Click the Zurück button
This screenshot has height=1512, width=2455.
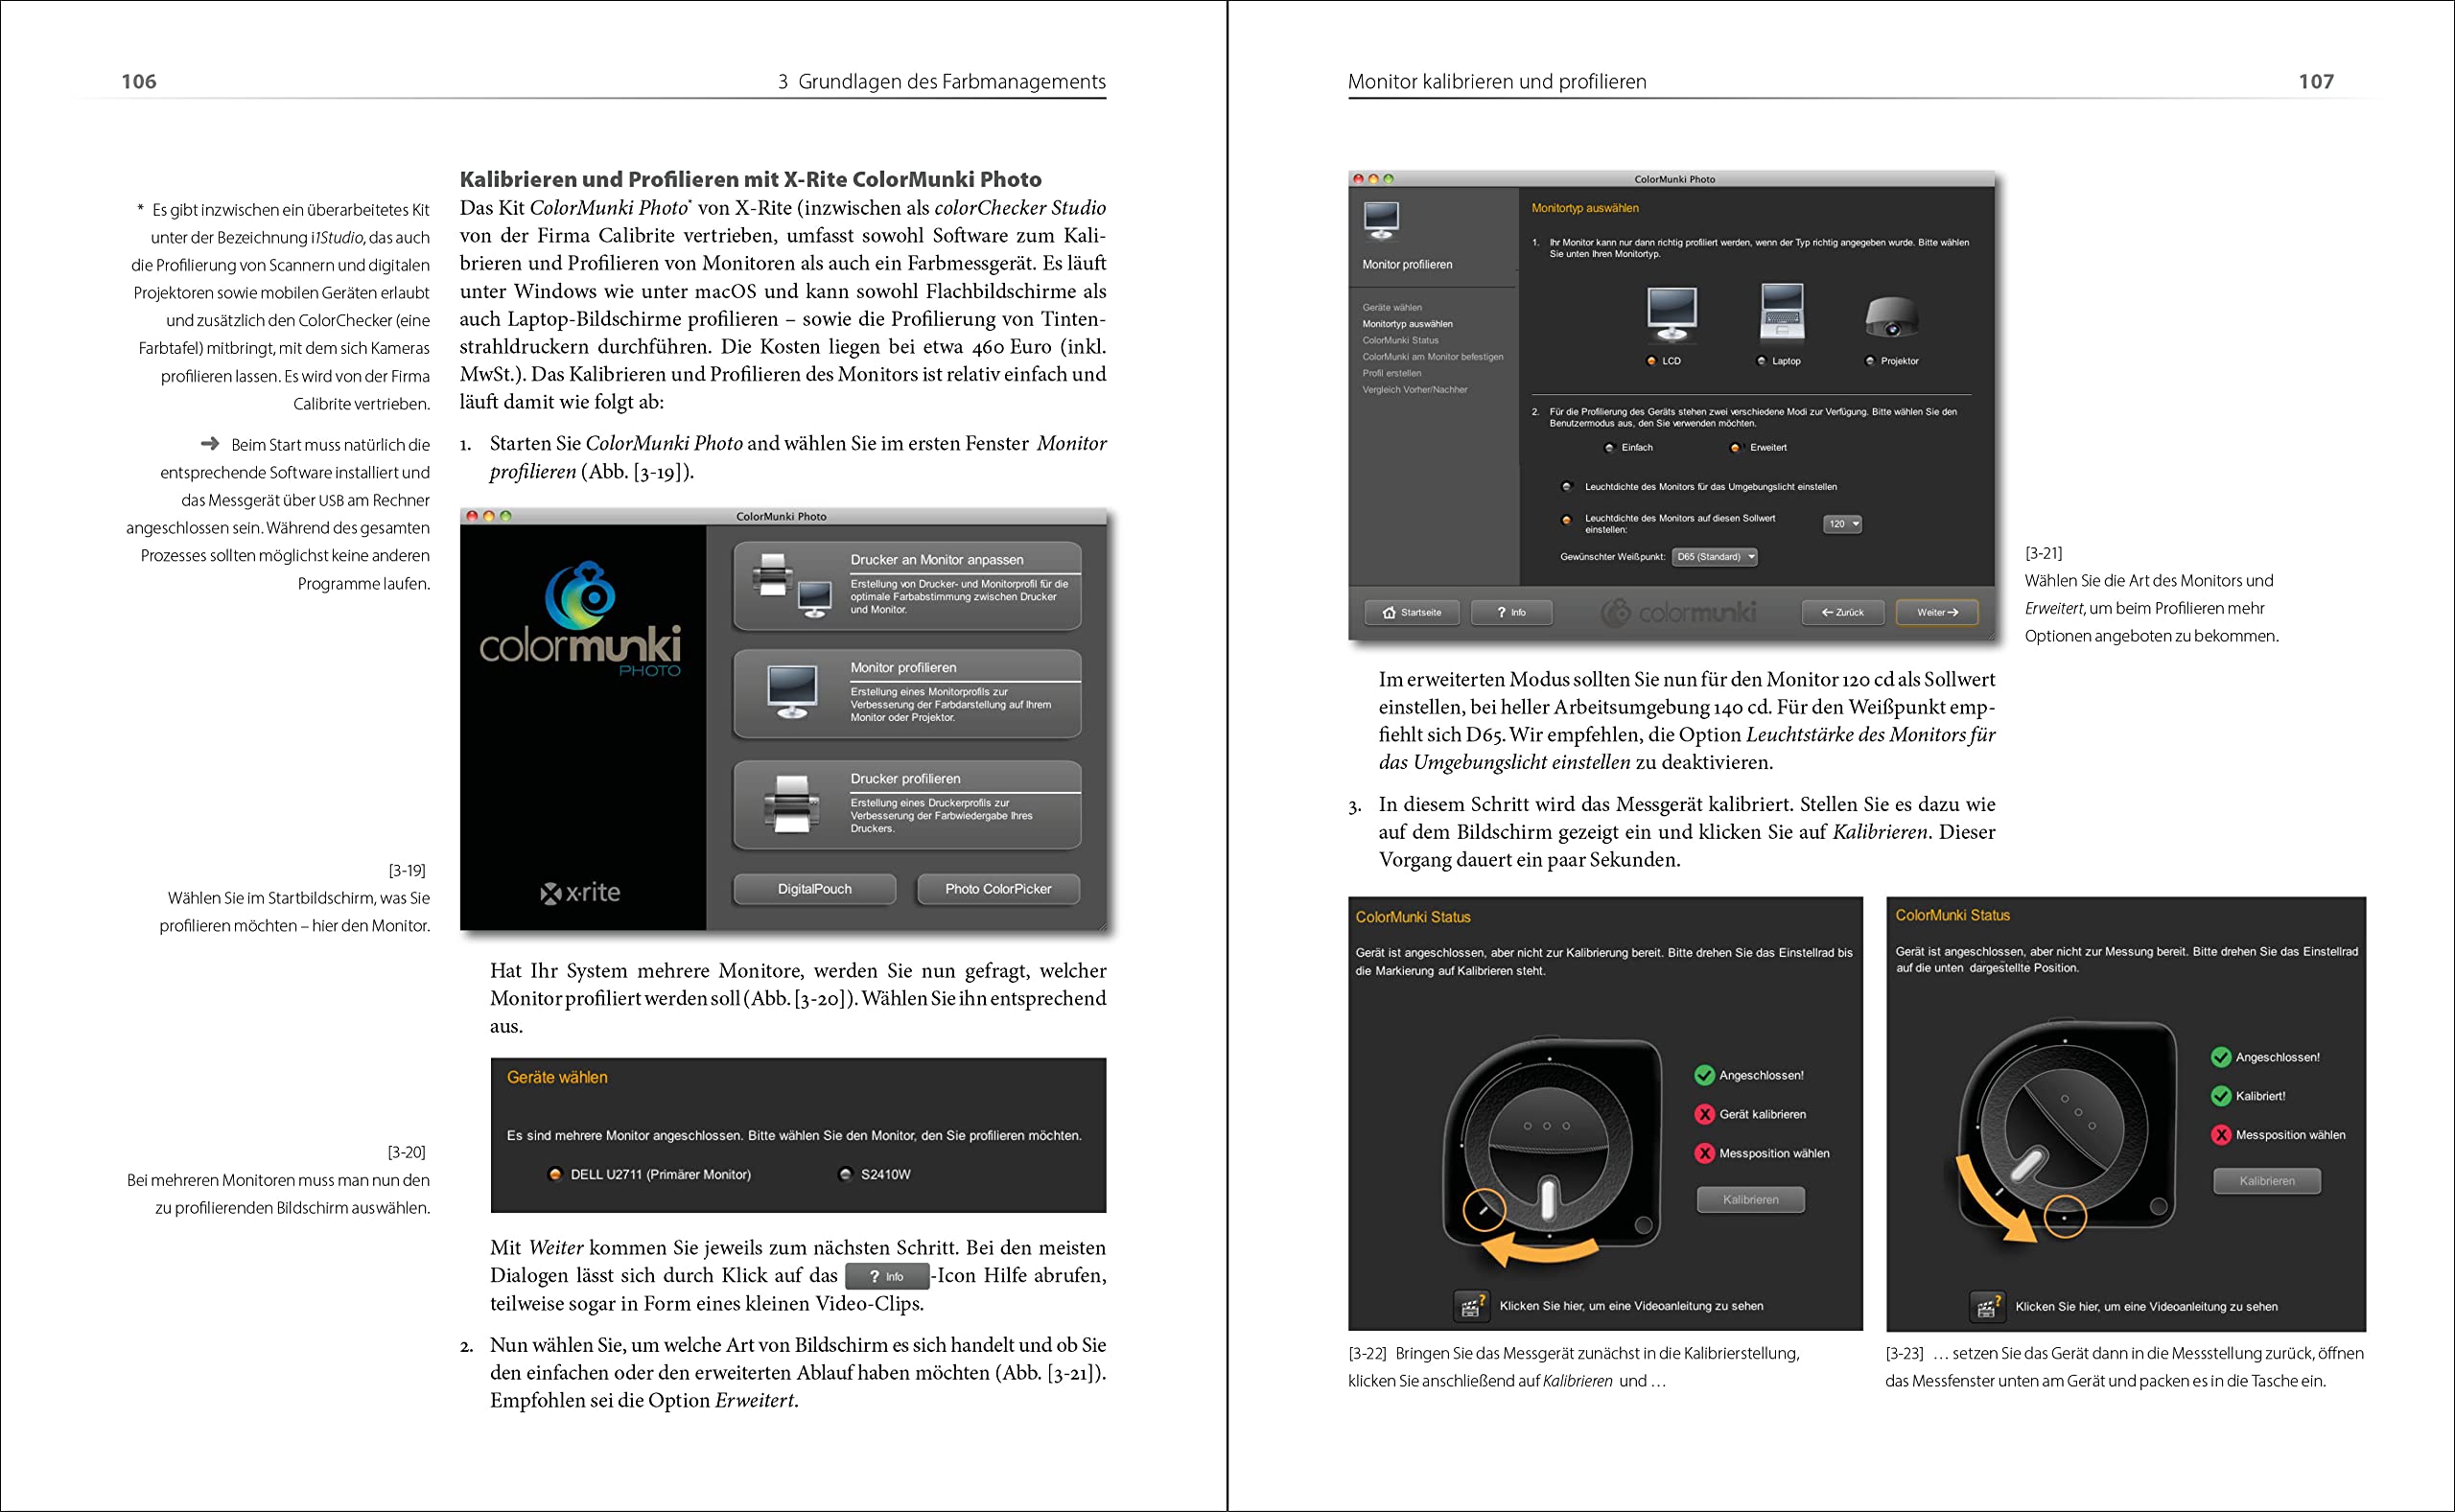pyautogui.click(x=1842, y=612)
